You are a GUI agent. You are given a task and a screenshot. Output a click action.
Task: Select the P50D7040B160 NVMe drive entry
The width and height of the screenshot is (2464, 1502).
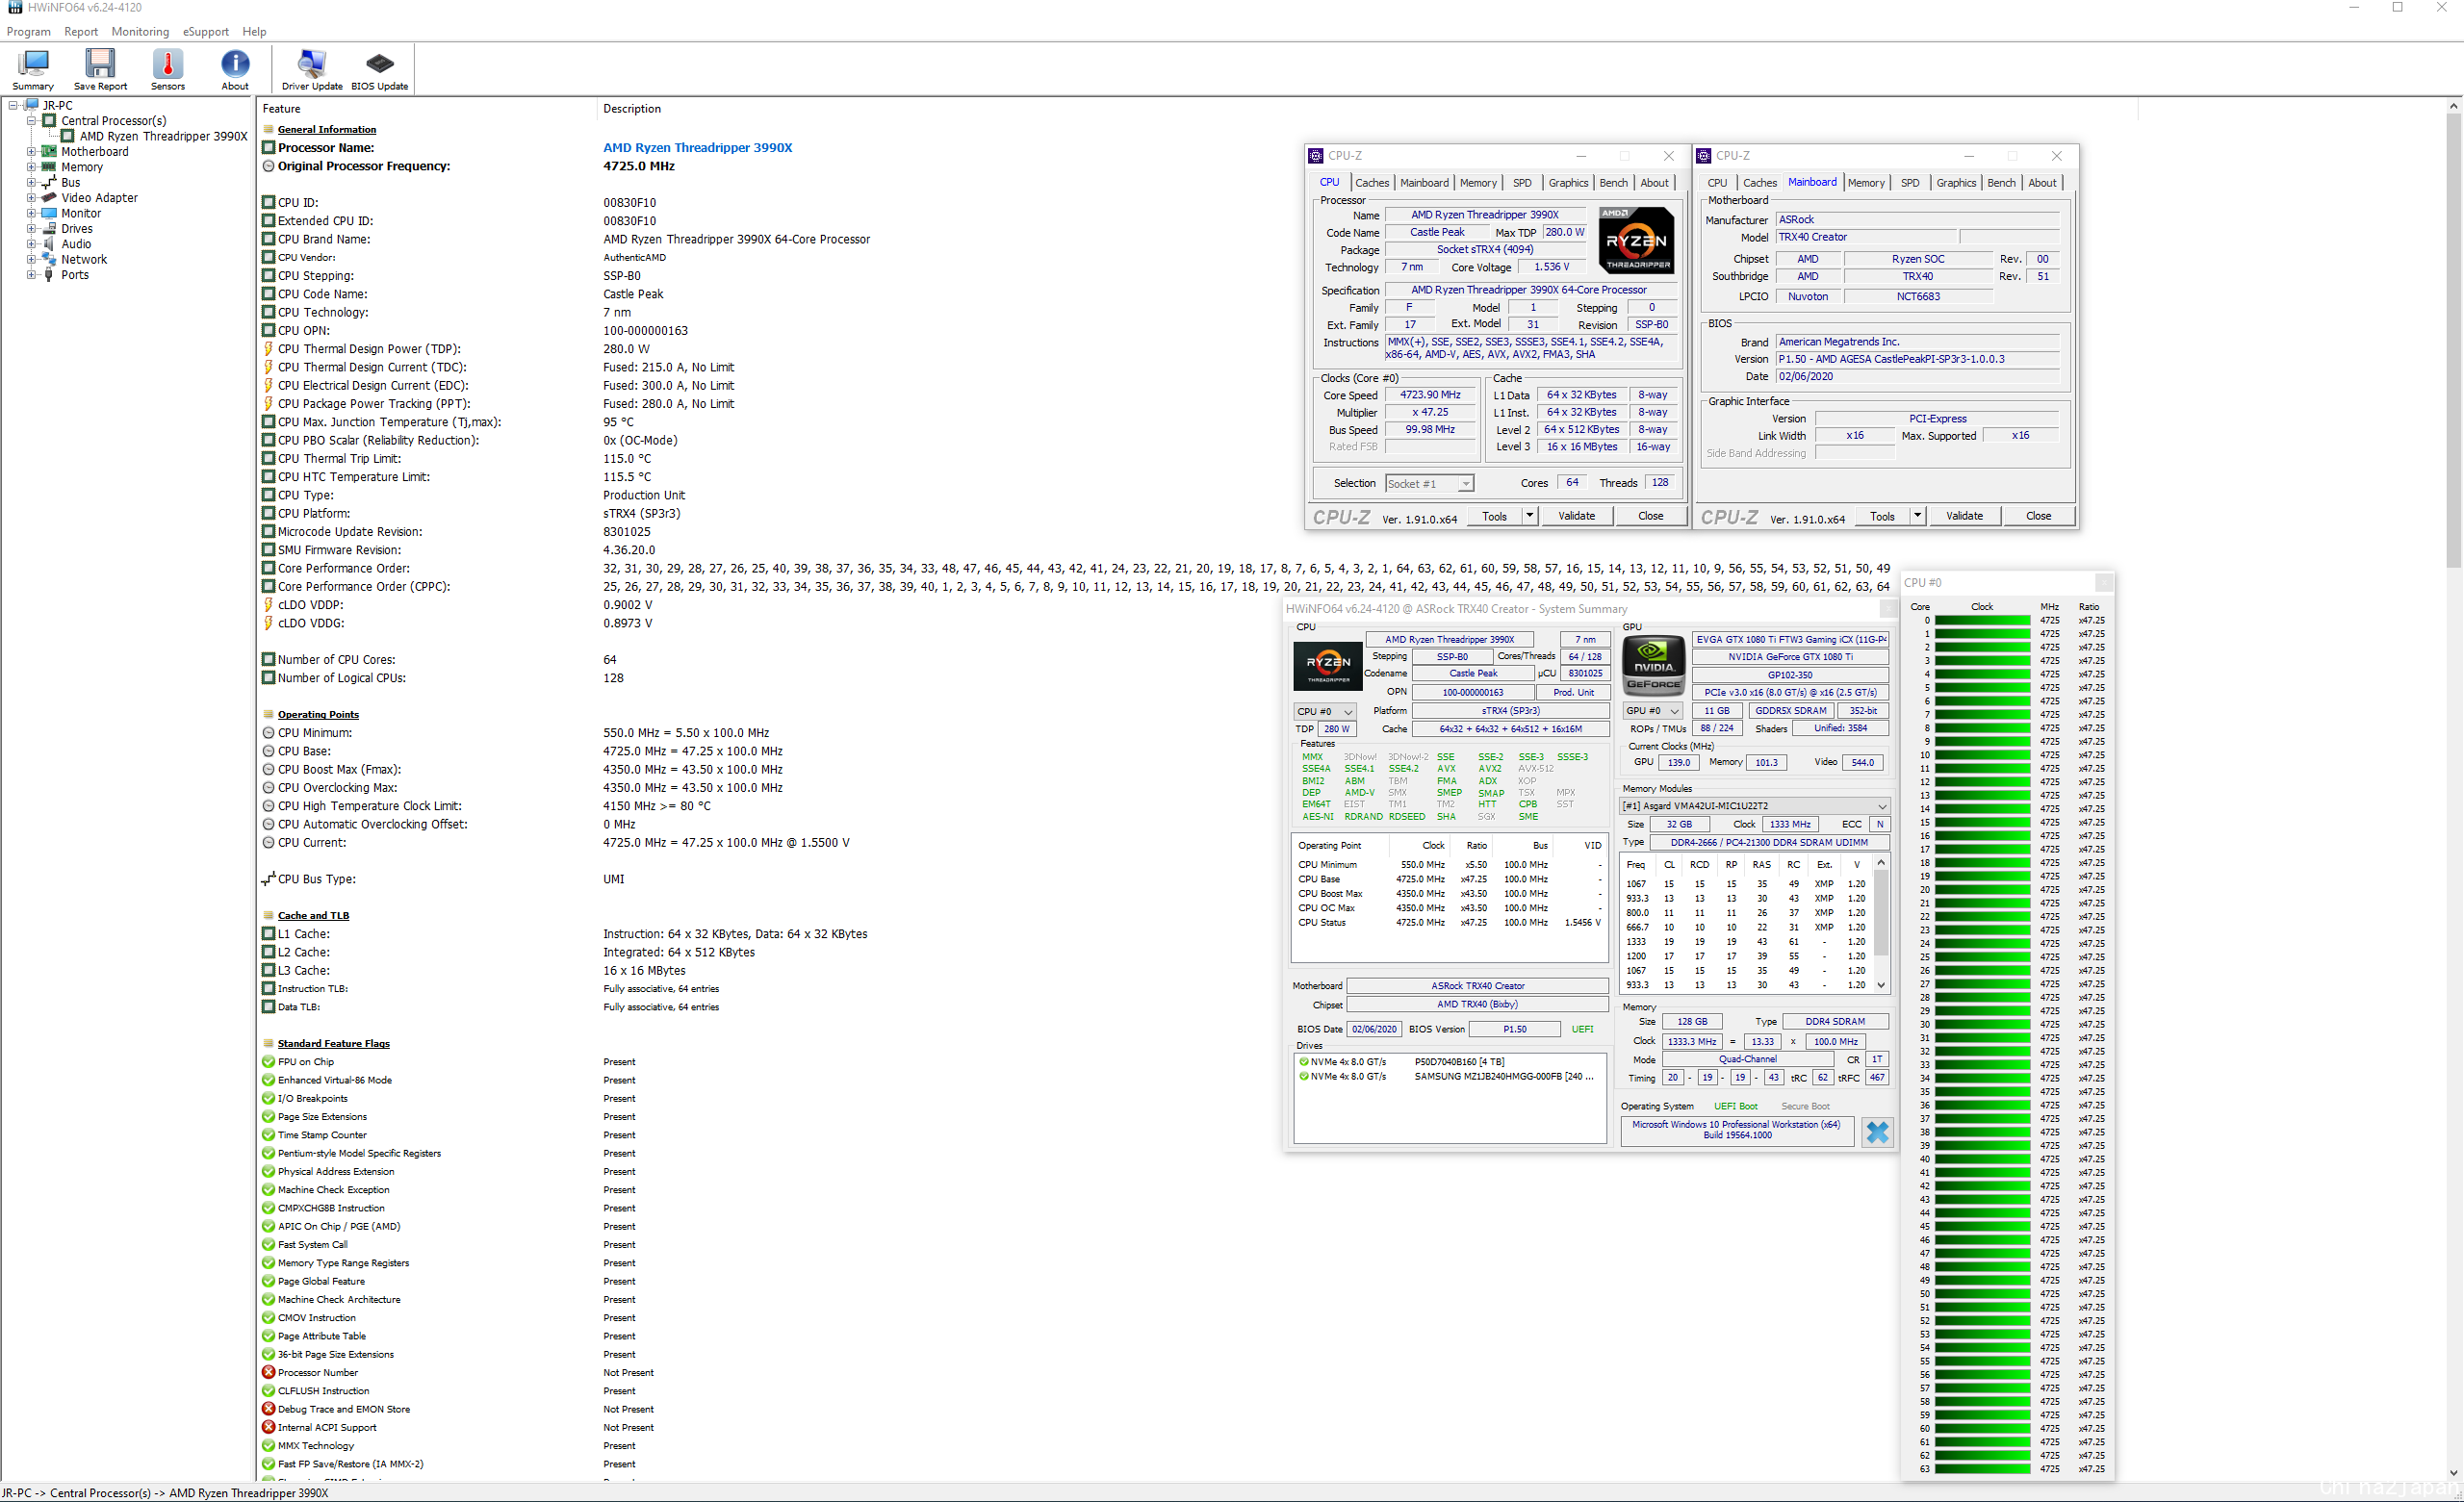pos(1450,1062)
